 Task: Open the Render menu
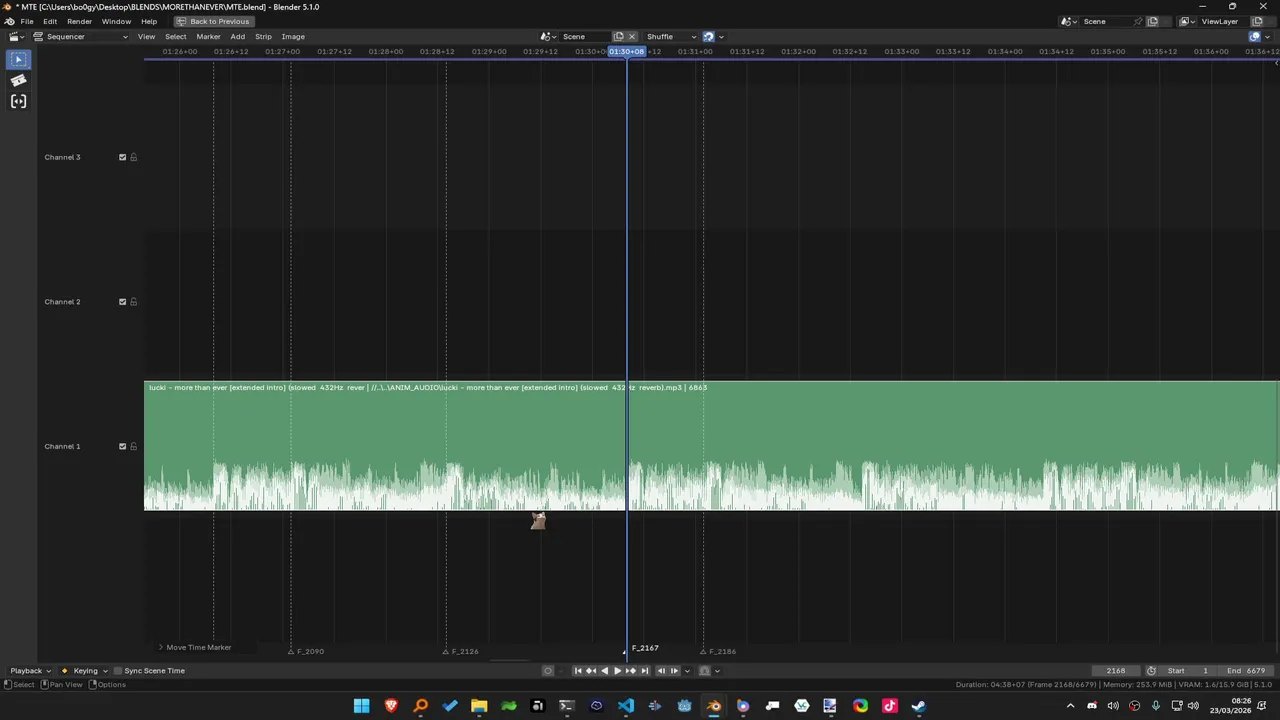click(x=79, y=21)
